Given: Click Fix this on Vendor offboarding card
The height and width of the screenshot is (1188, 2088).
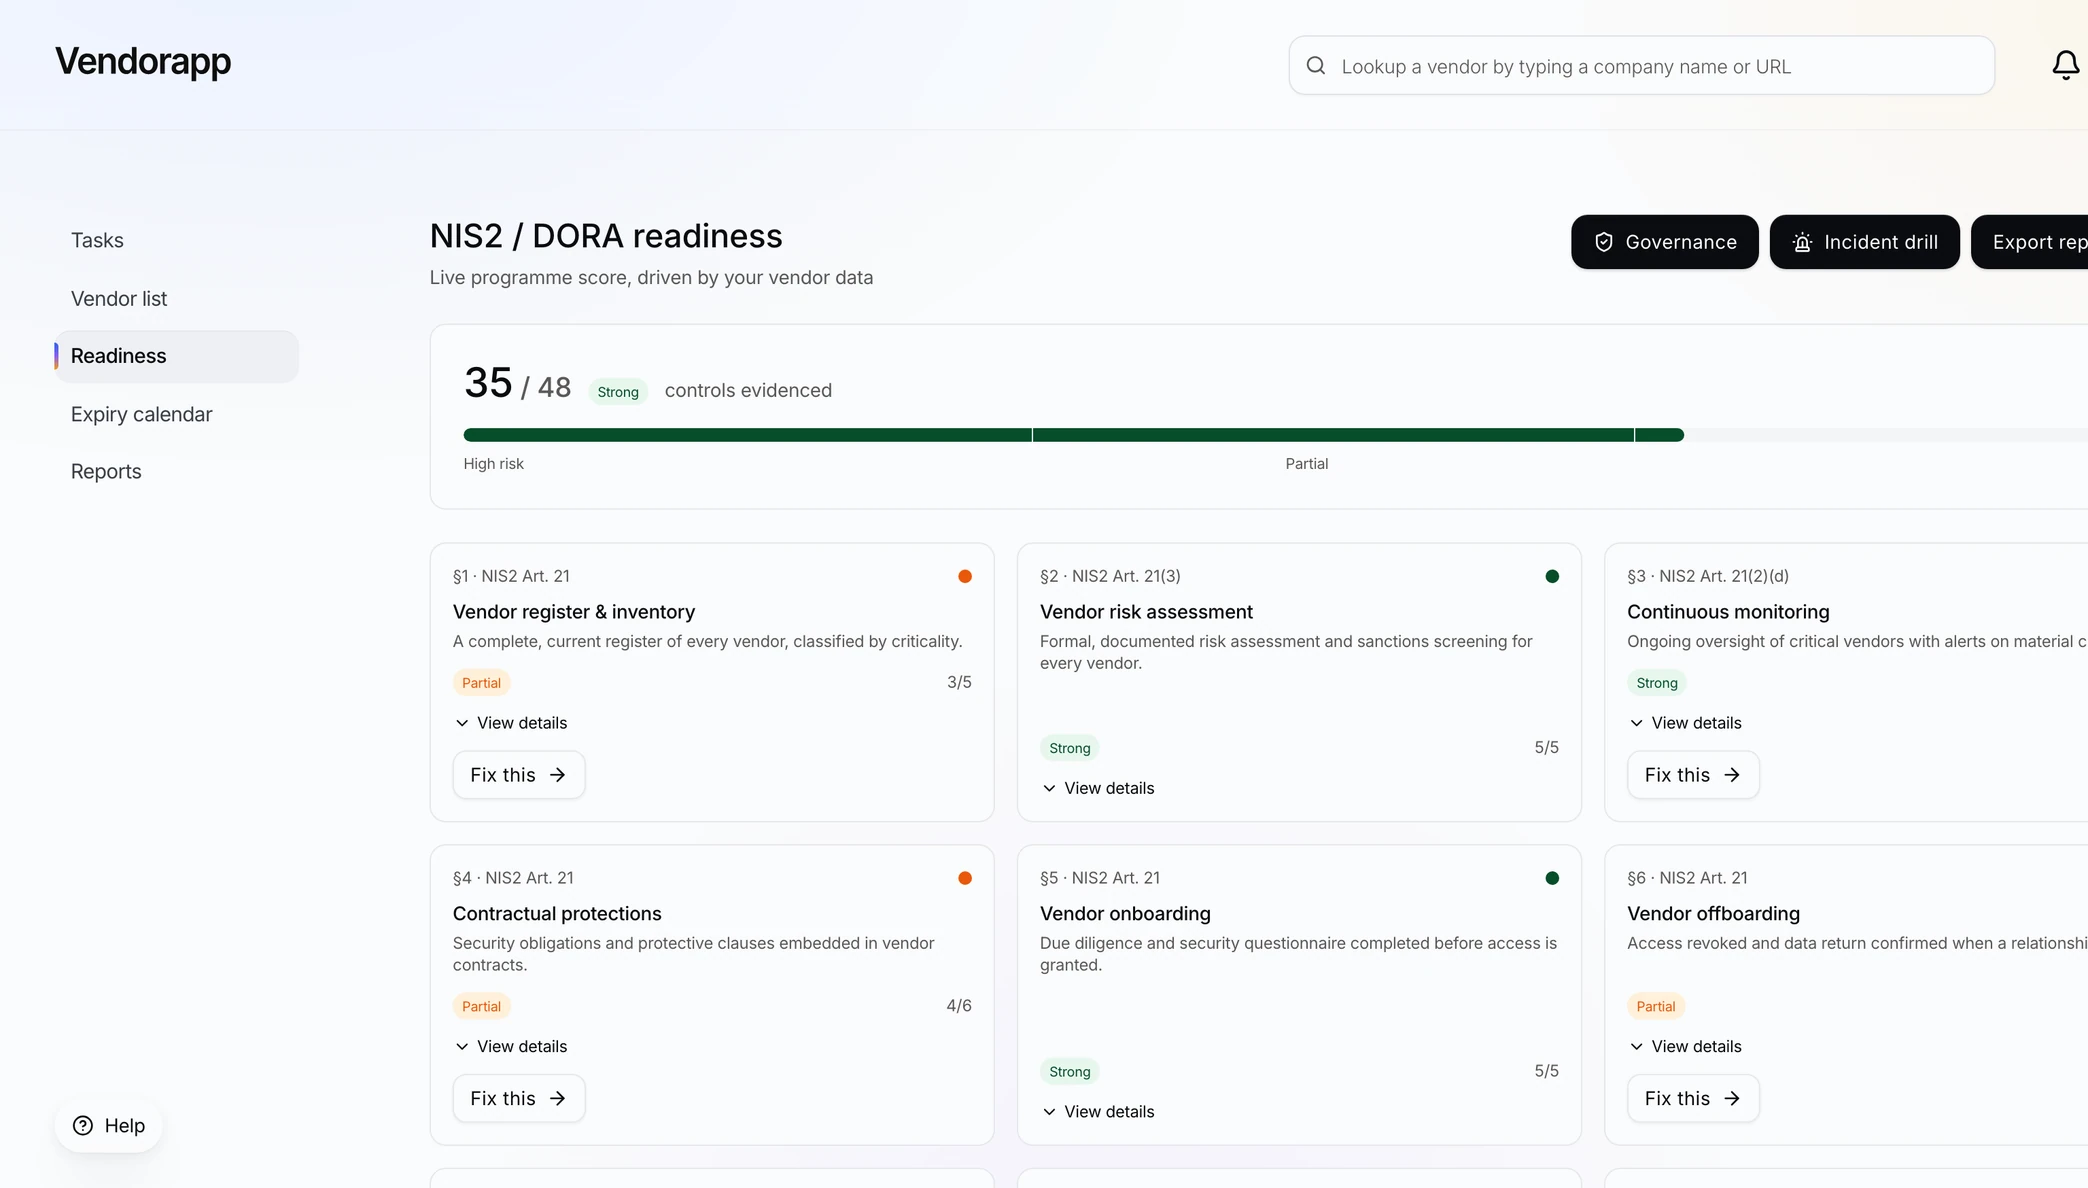Looking at the screenshot, I should (1692, 1098).
